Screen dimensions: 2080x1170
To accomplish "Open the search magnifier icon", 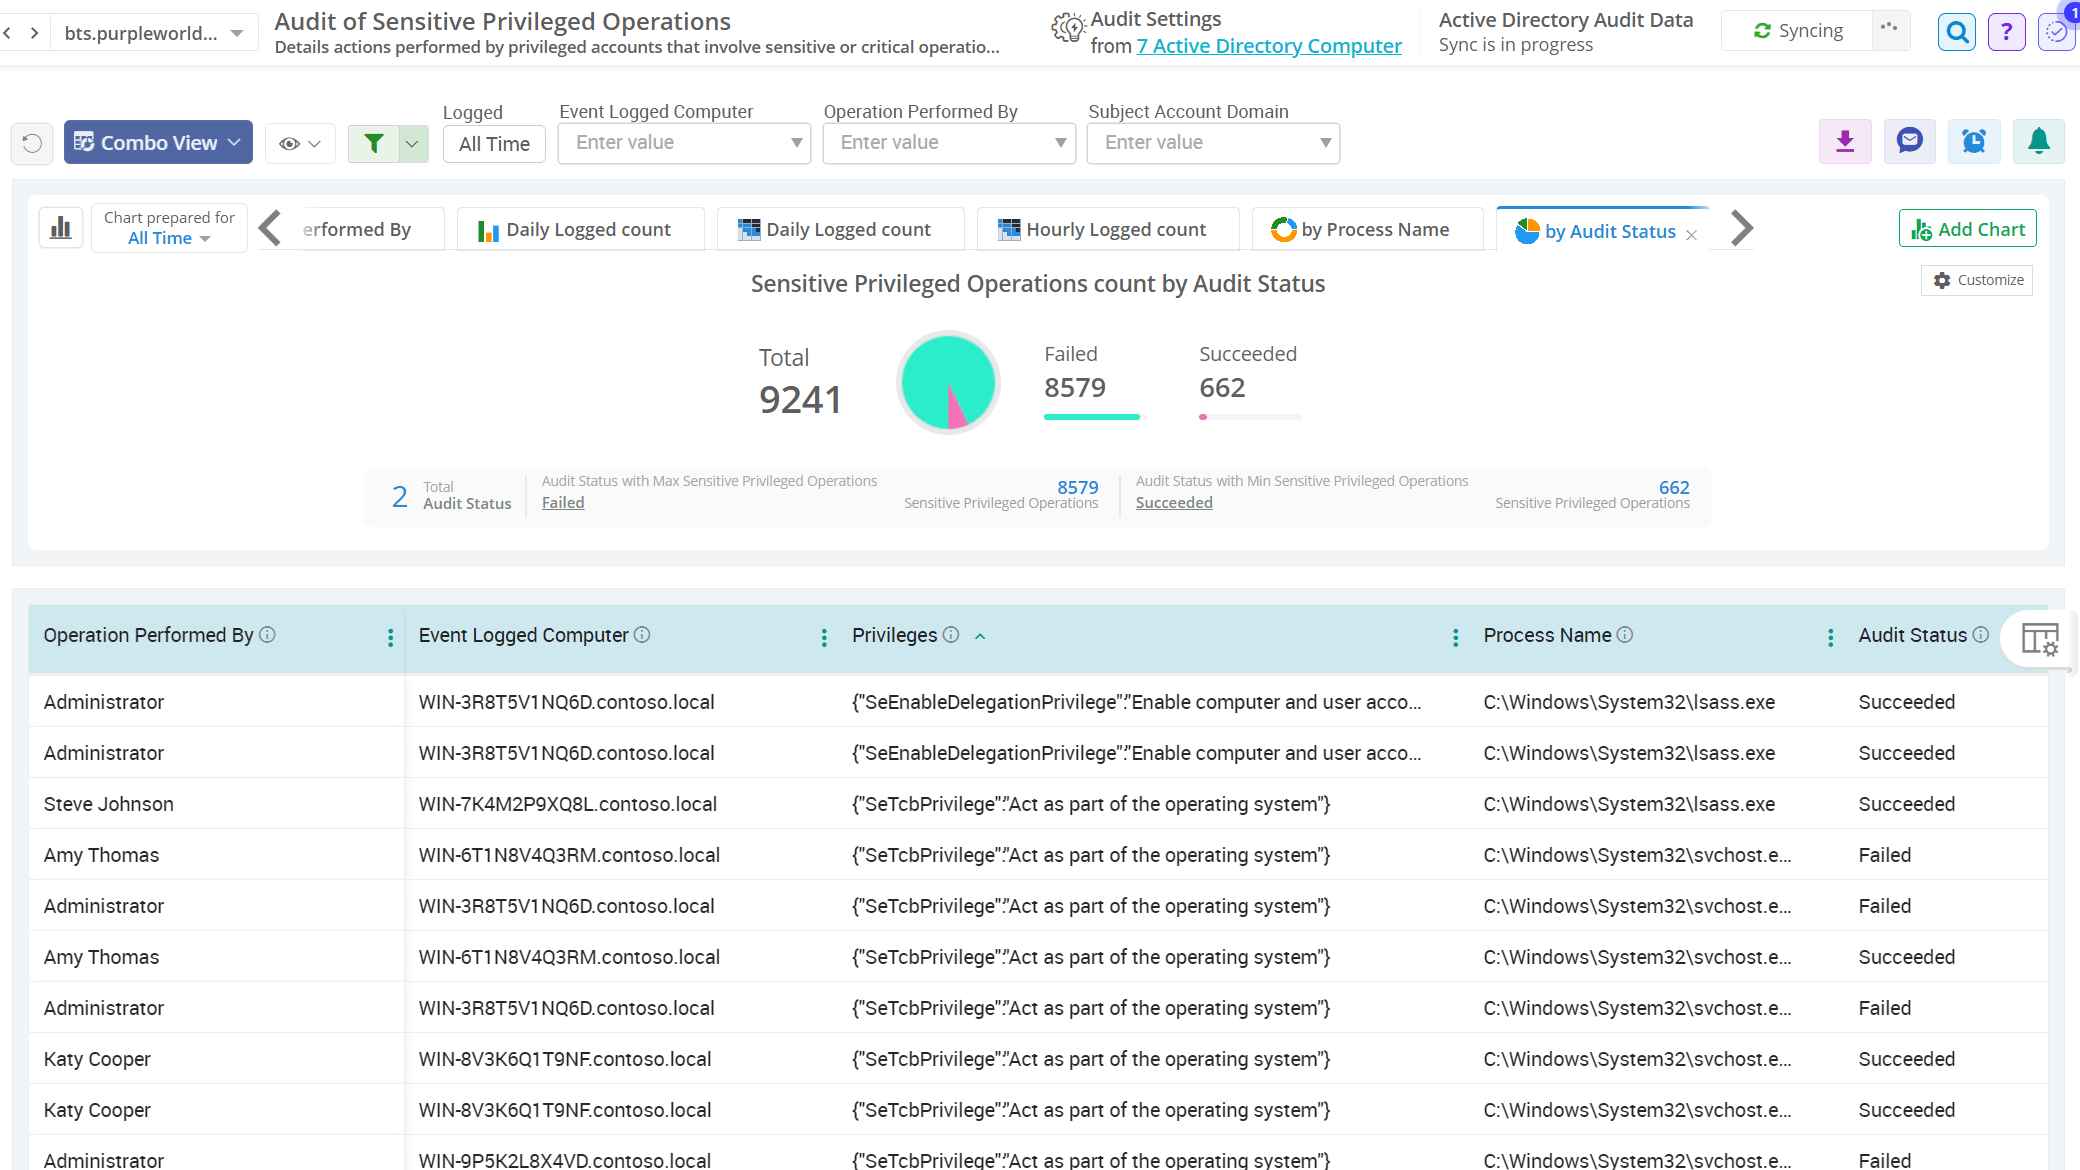I will (1957, 32).
